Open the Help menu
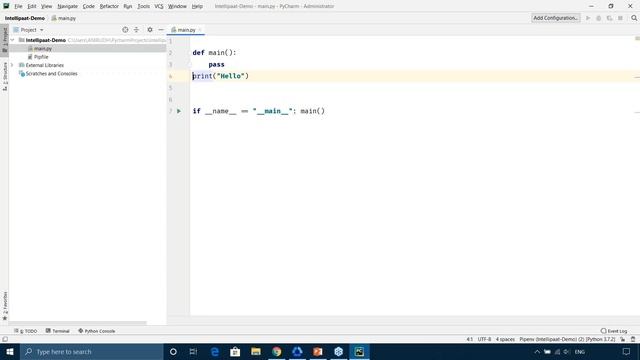The image size is (640, 360). (x=197, y=6)
